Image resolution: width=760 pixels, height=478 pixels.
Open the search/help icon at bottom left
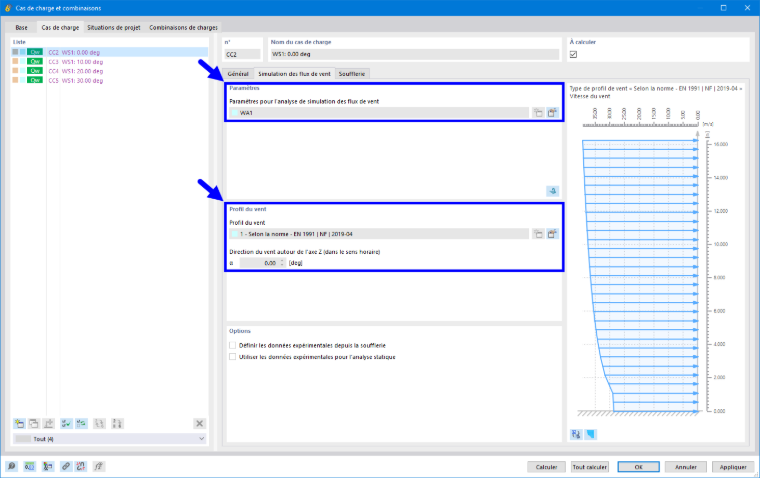12,466
